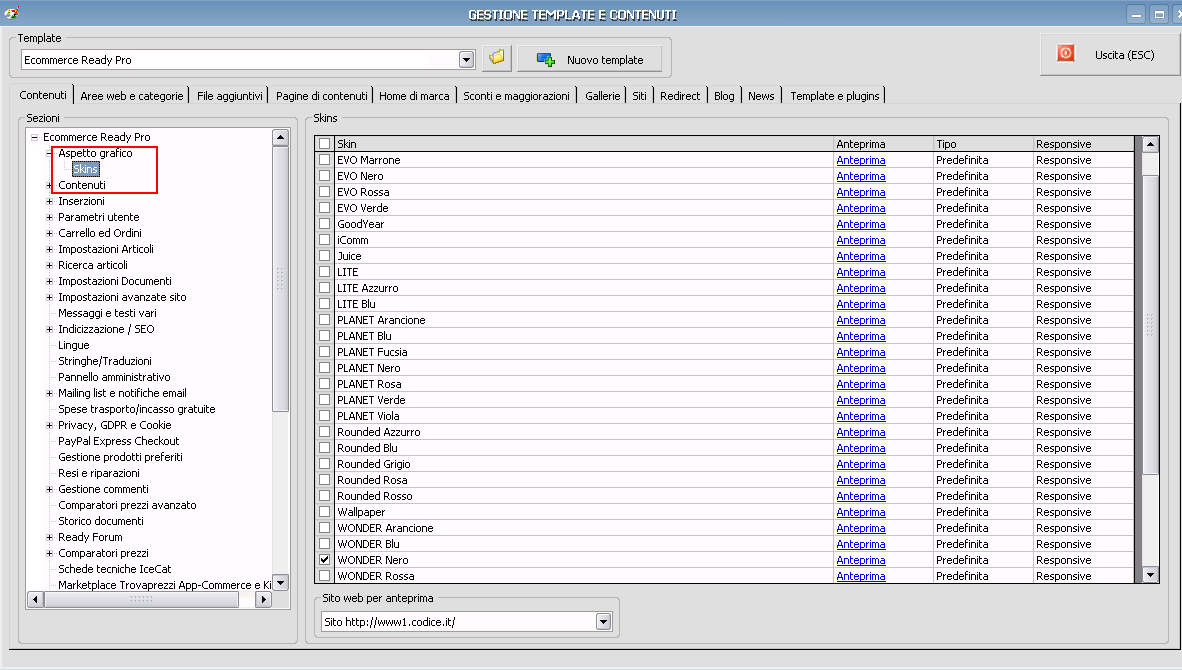This screenshot has height=670, width=1182.
Task: Tick the LITE Azzurro skin checkbox
Action: (x=324, y=288)
